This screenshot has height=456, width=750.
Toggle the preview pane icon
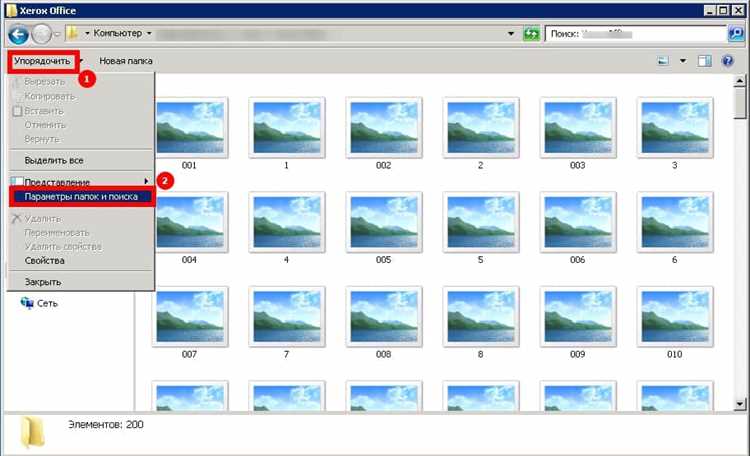click(x=704, y=61)
